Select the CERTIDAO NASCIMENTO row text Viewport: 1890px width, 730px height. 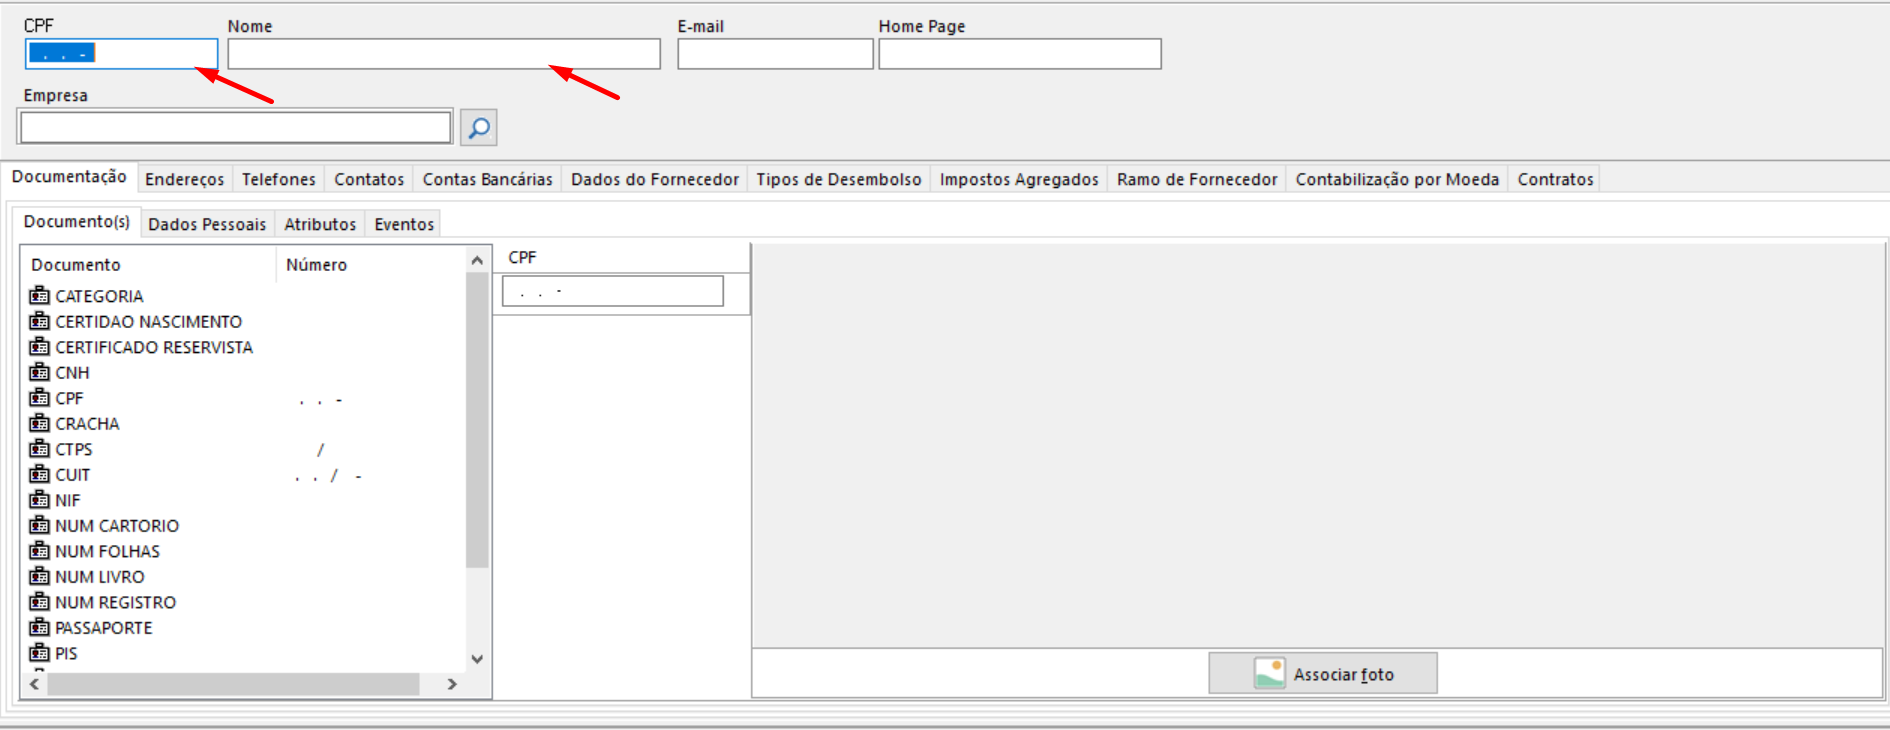pos(149,322)
